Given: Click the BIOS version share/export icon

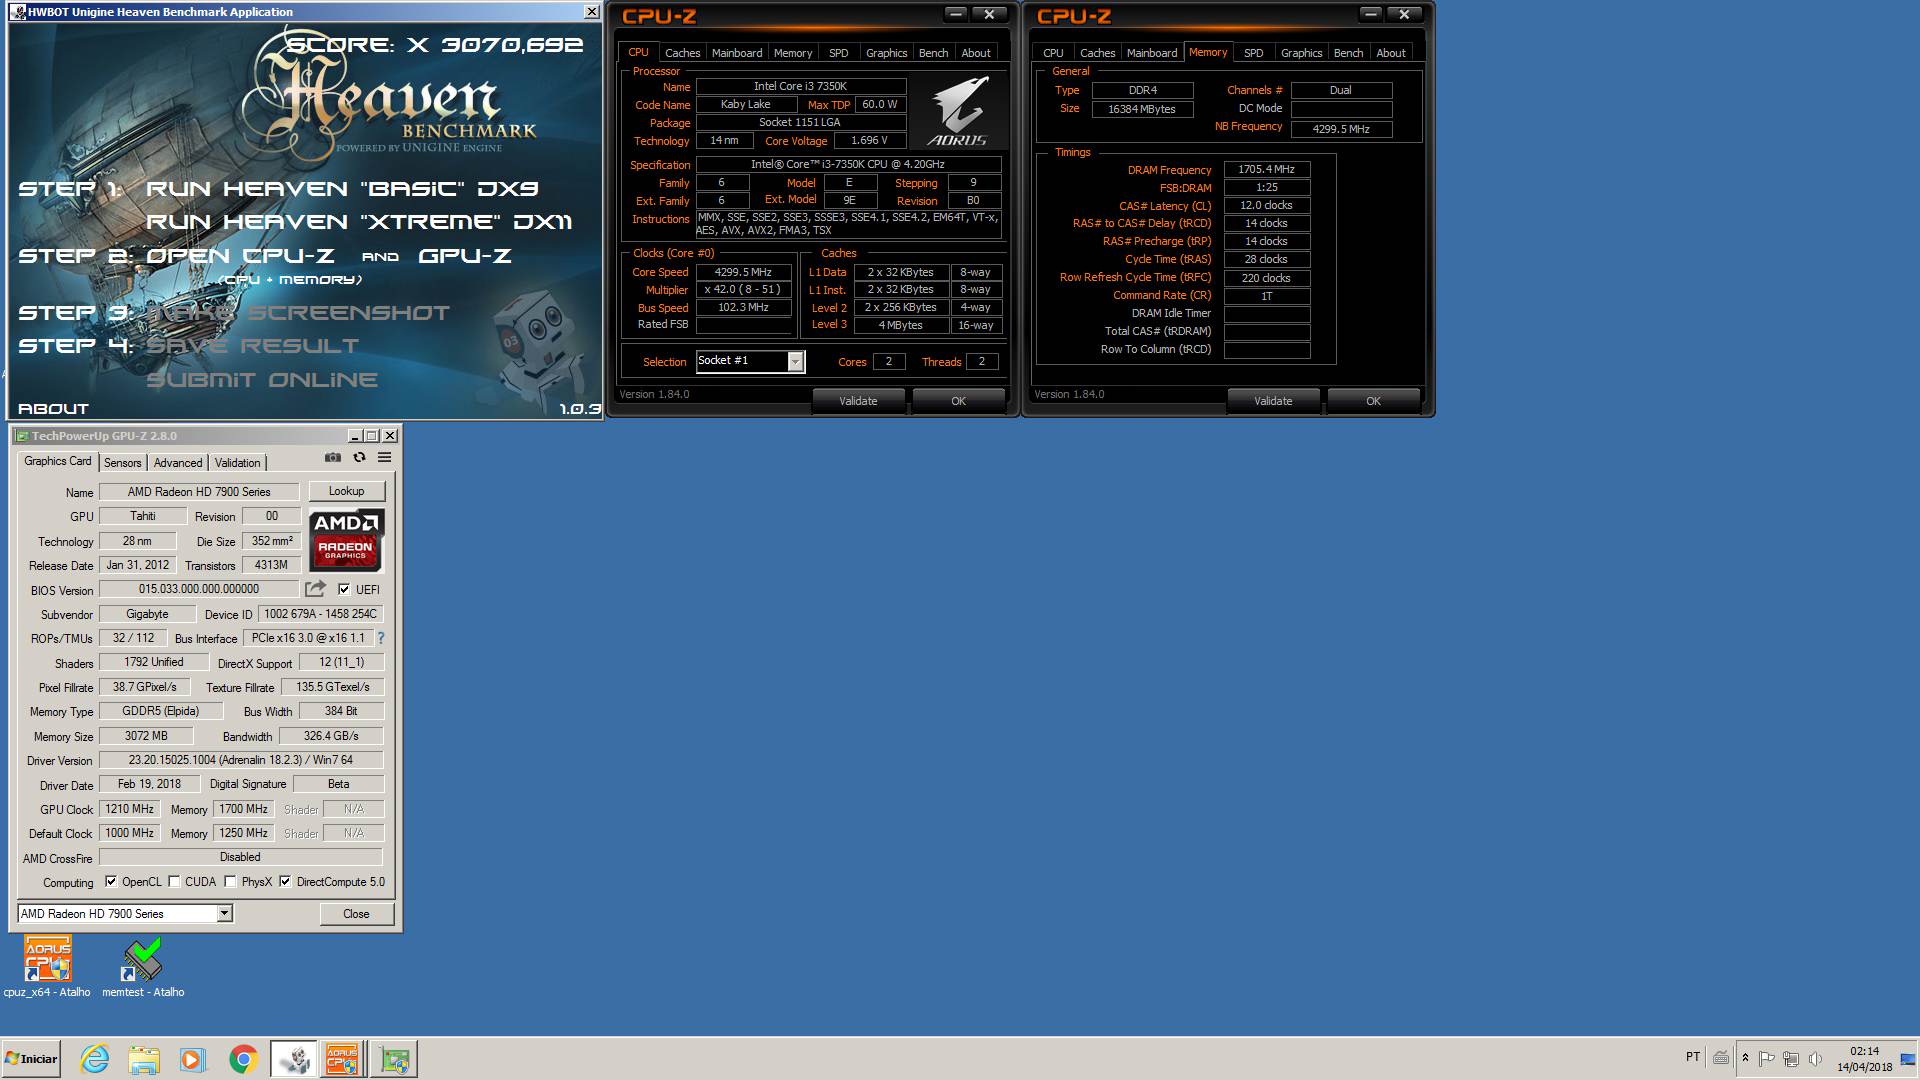Looking at the screenshot, I should tap(316, 589).
